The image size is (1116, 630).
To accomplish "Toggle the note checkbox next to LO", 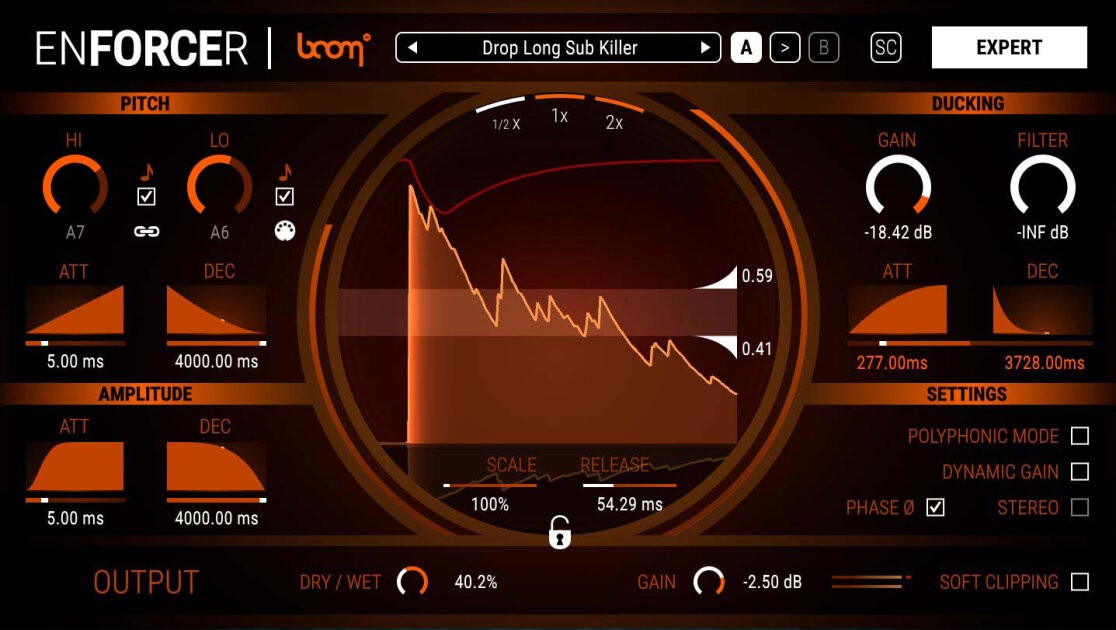I will click(285, 196).
